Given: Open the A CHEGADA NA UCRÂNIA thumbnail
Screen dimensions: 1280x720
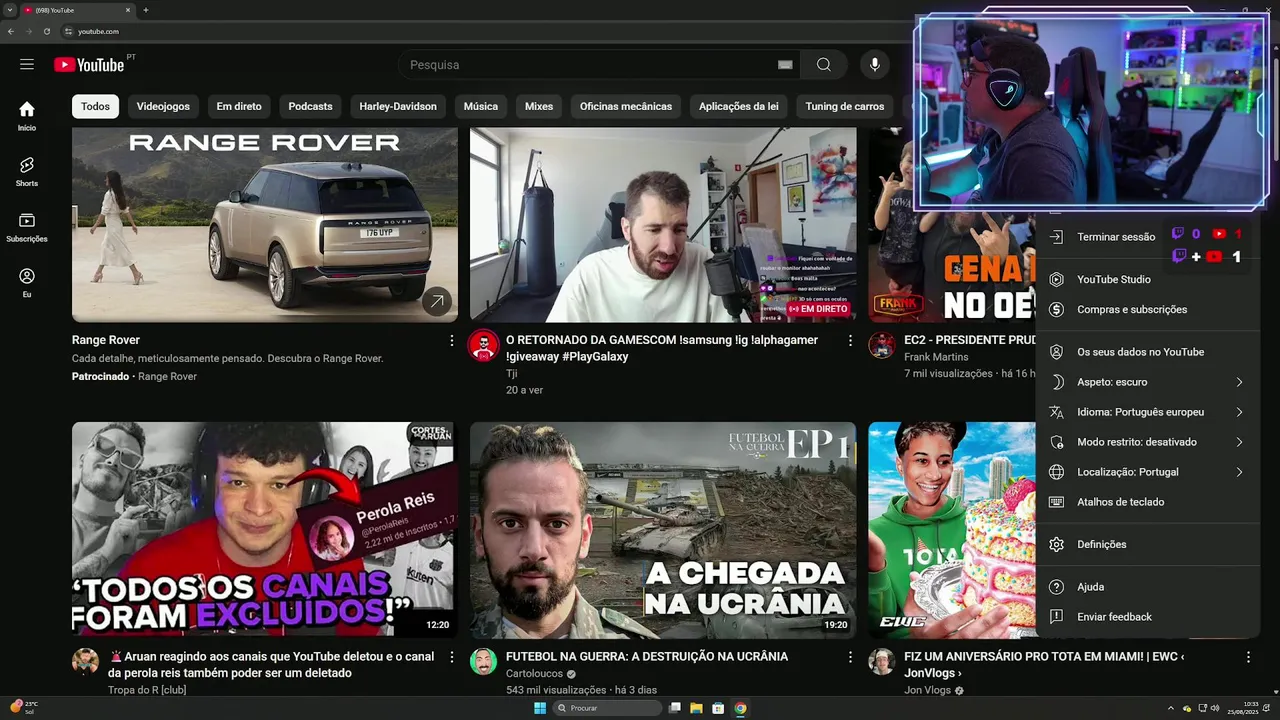Looking at the screenshot, I should click(663, 529).
